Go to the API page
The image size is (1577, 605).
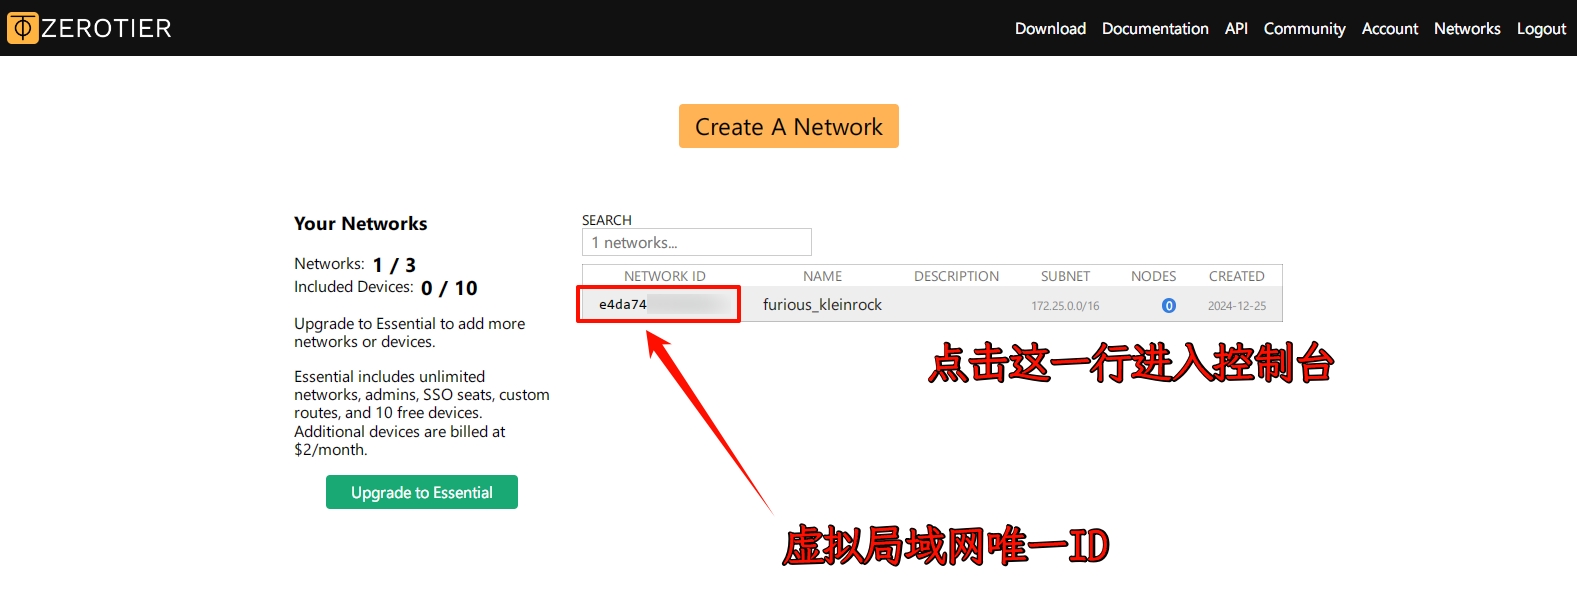tap(1236, 28)
